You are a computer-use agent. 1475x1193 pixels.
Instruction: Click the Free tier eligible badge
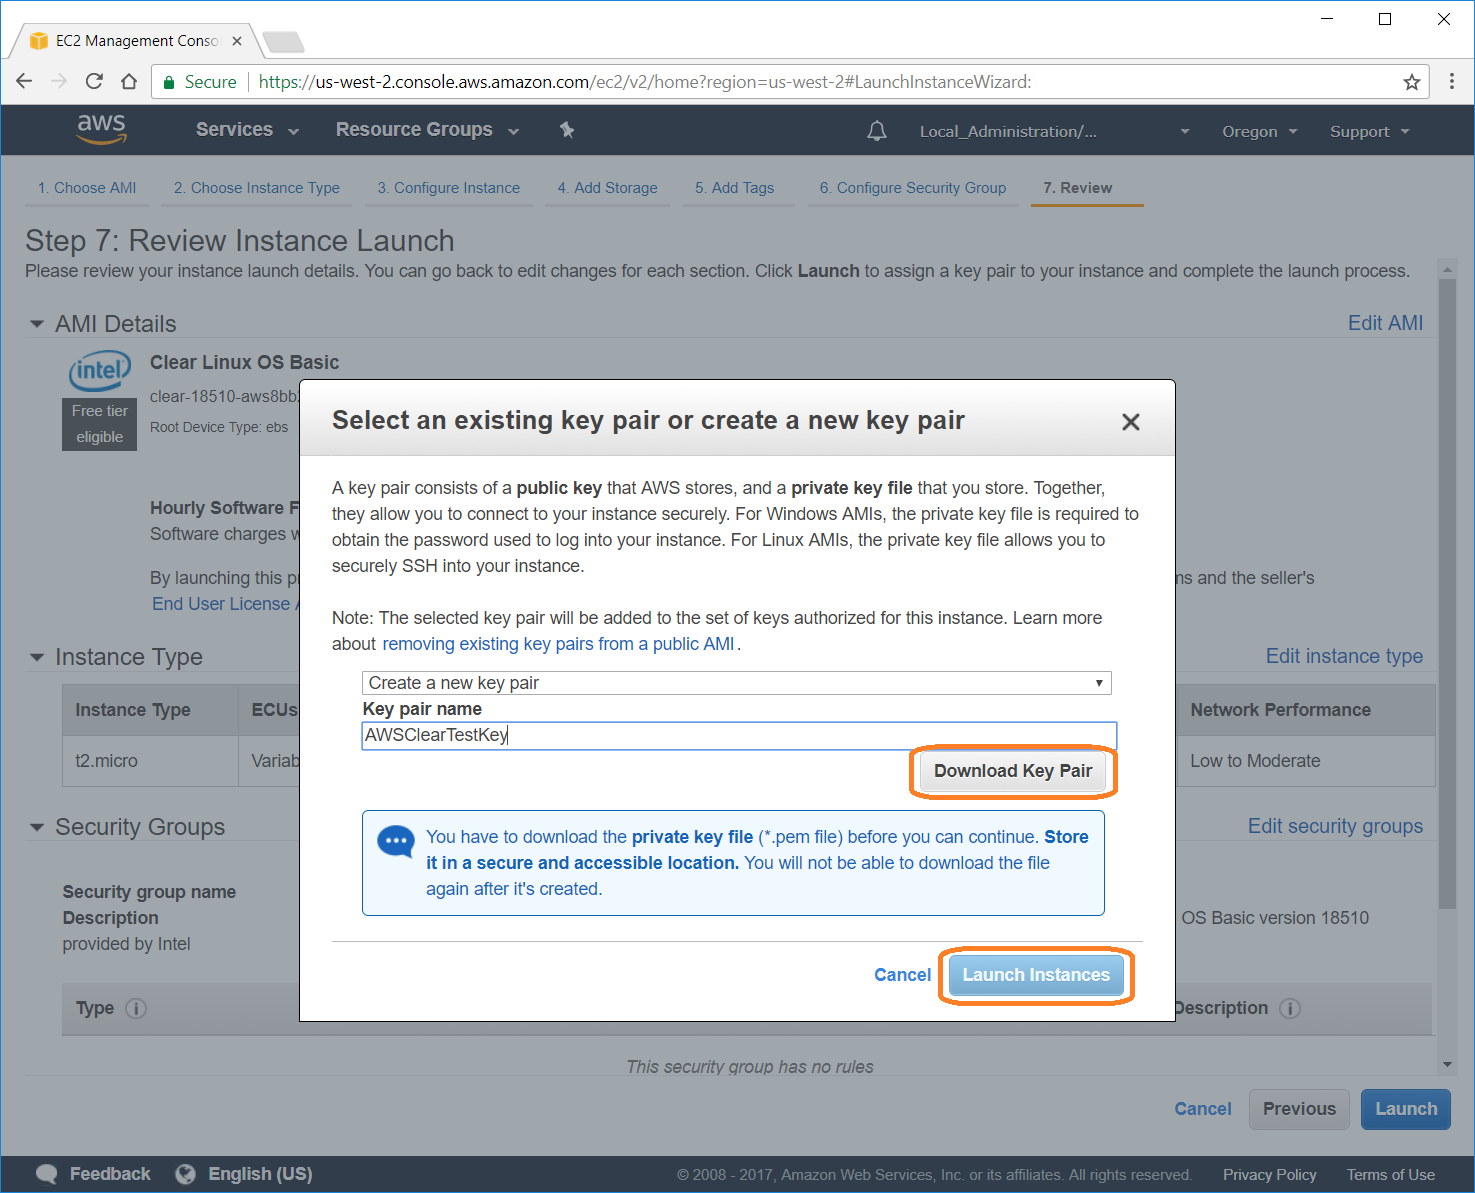pos(100,424)
